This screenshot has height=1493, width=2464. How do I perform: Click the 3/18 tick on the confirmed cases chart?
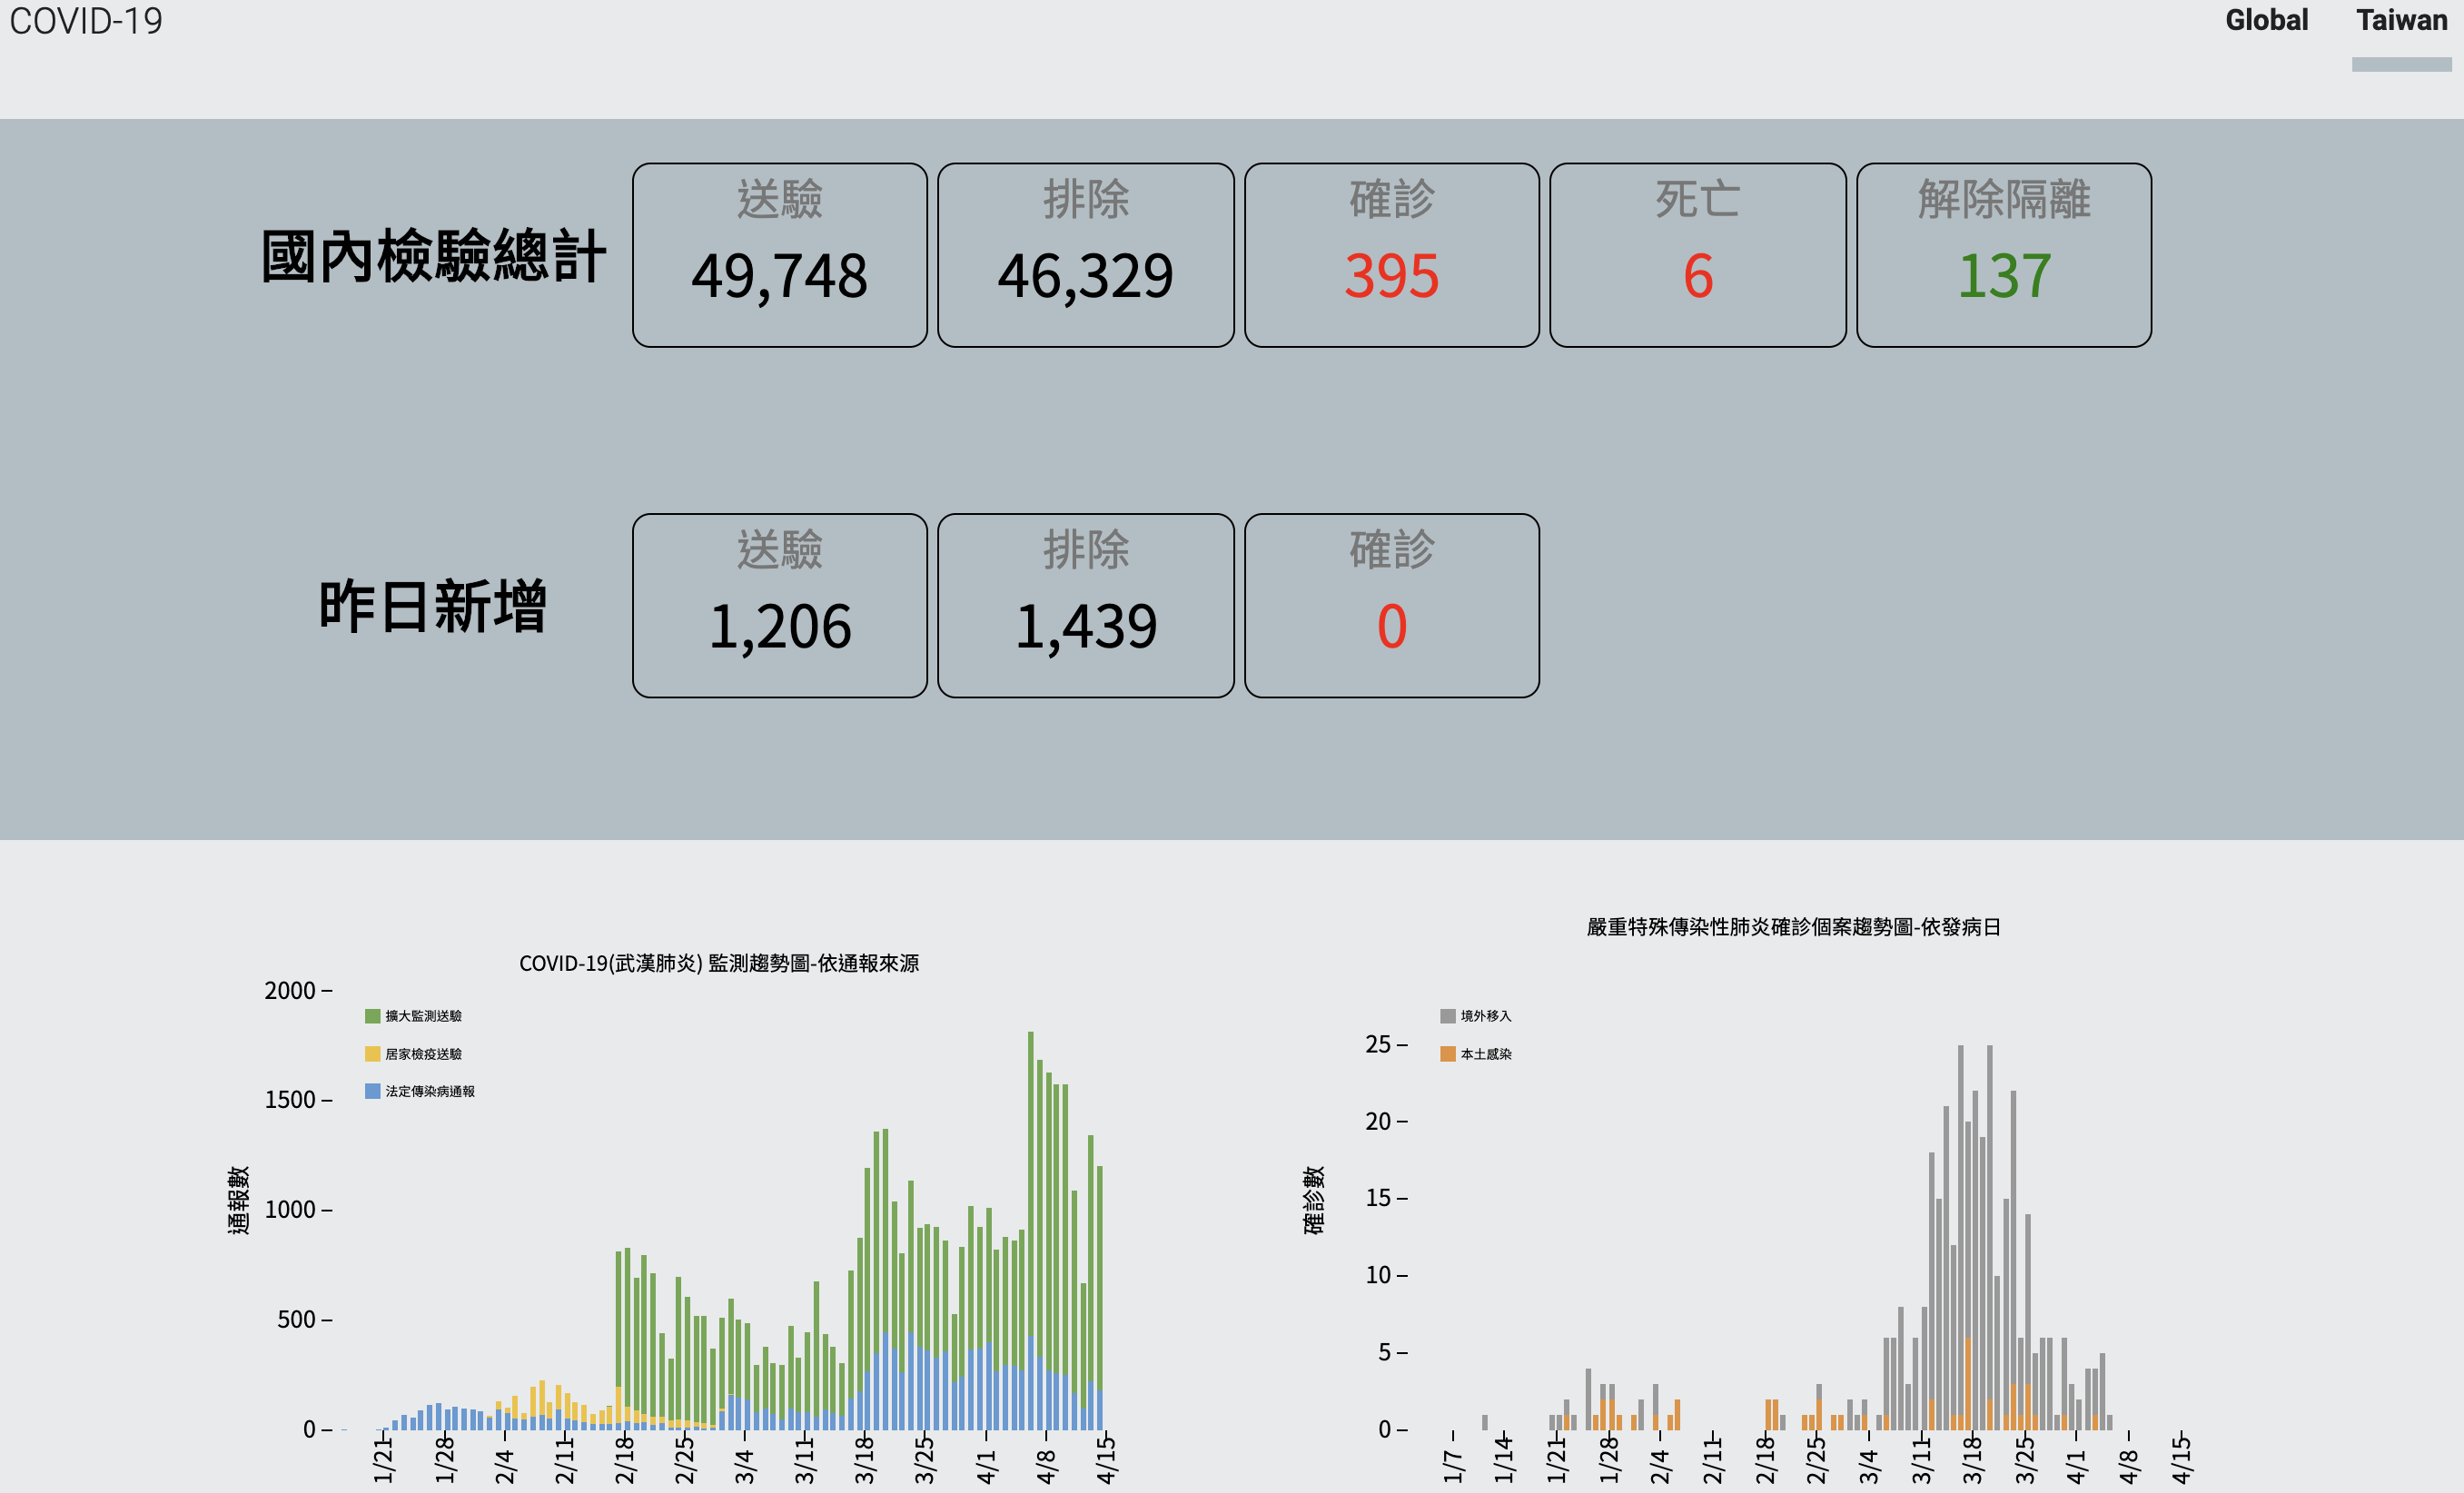point(1972,1460)
